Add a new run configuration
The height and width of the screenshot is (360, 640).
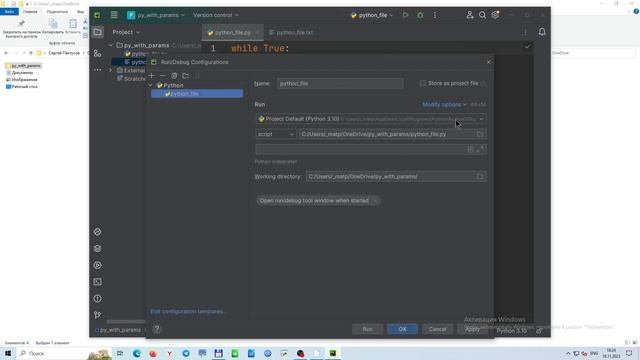click(x=151, y=76)
